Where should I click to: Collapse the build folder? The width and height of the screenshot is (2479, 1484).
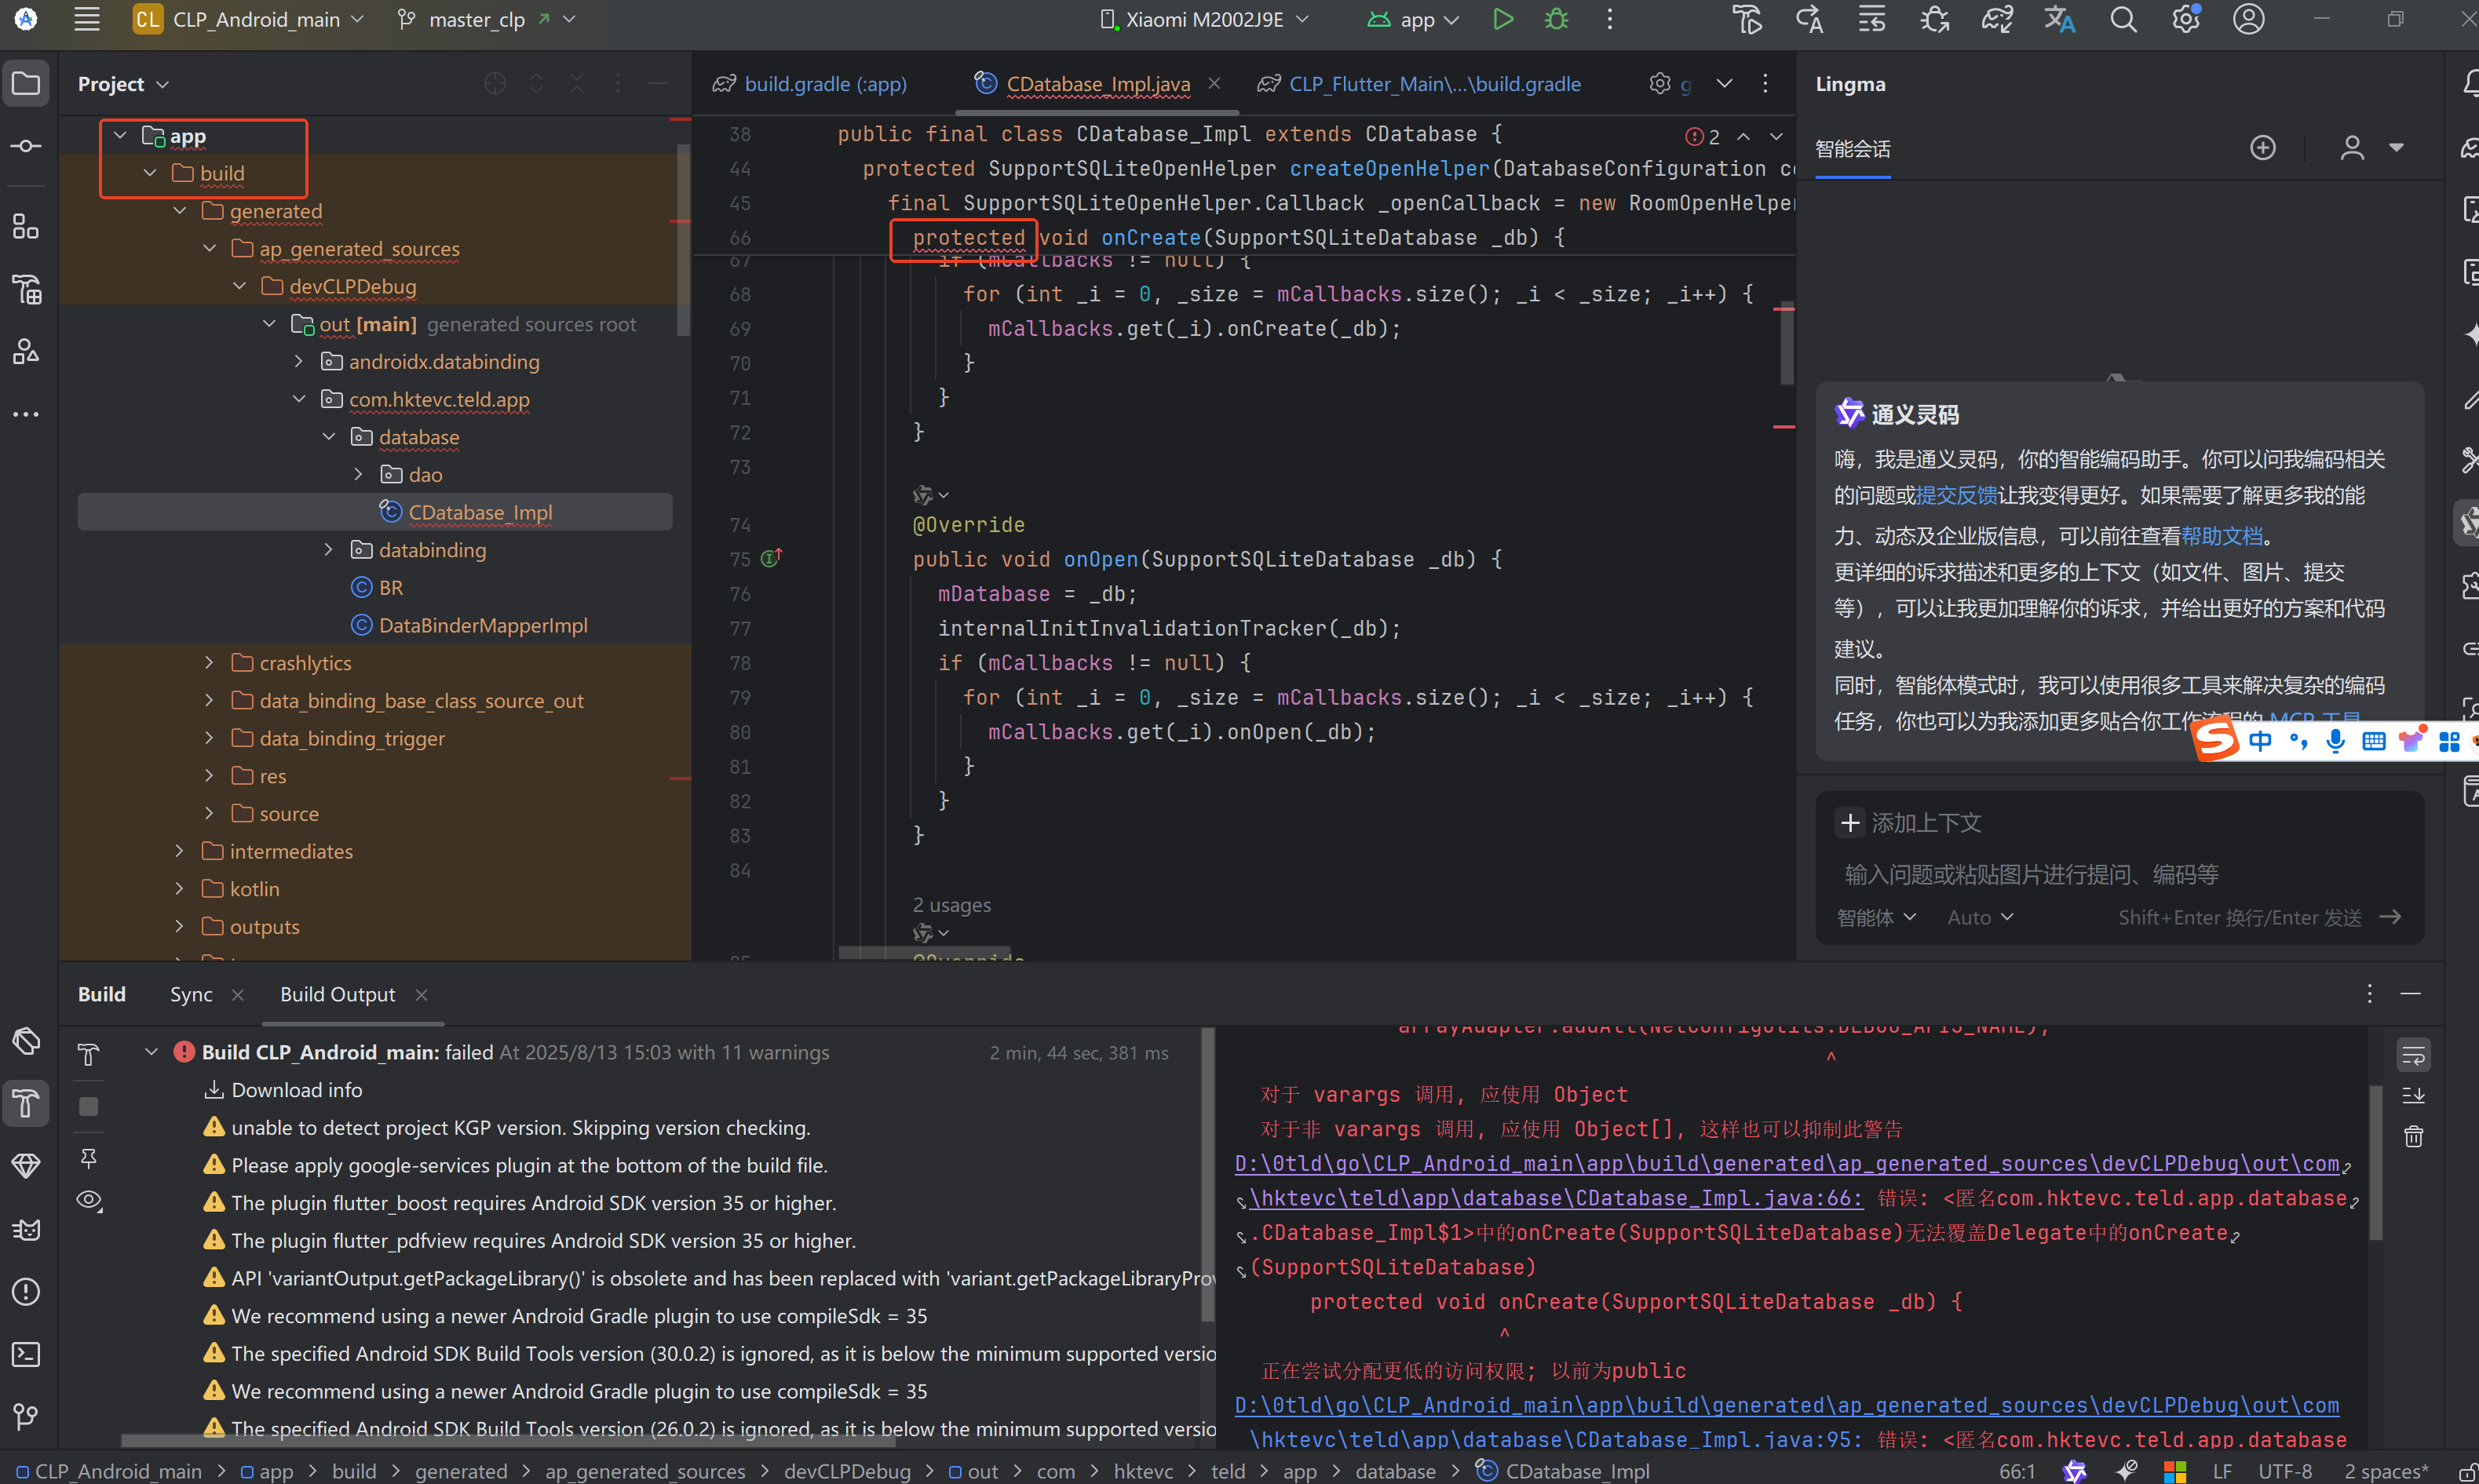pos(150,173)
